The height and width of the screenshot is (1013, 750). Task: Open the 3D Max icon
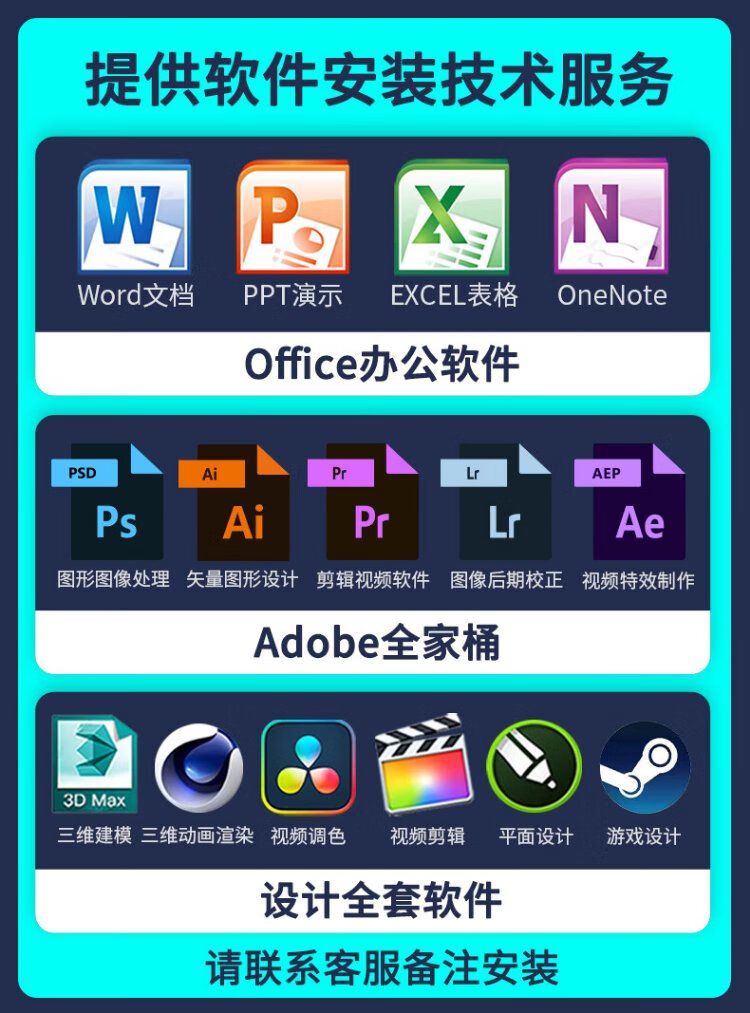tap(94, 764)
